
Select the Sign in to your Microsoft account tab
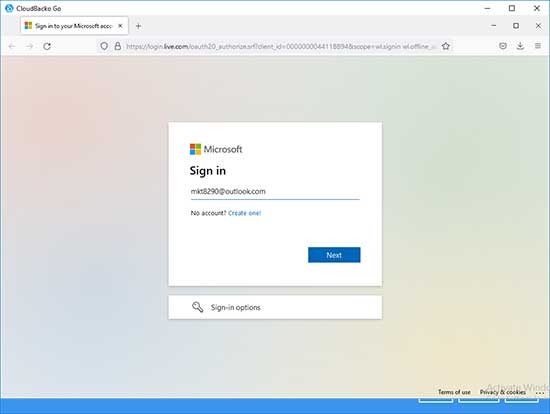74,26
